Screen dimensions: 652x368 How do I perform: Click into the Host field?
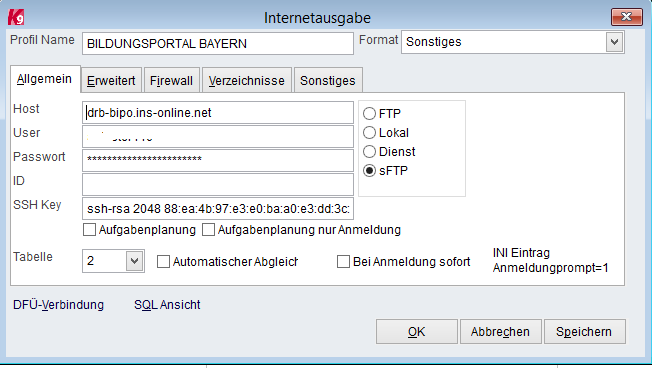pyautogui.click(x=217, y=113)
